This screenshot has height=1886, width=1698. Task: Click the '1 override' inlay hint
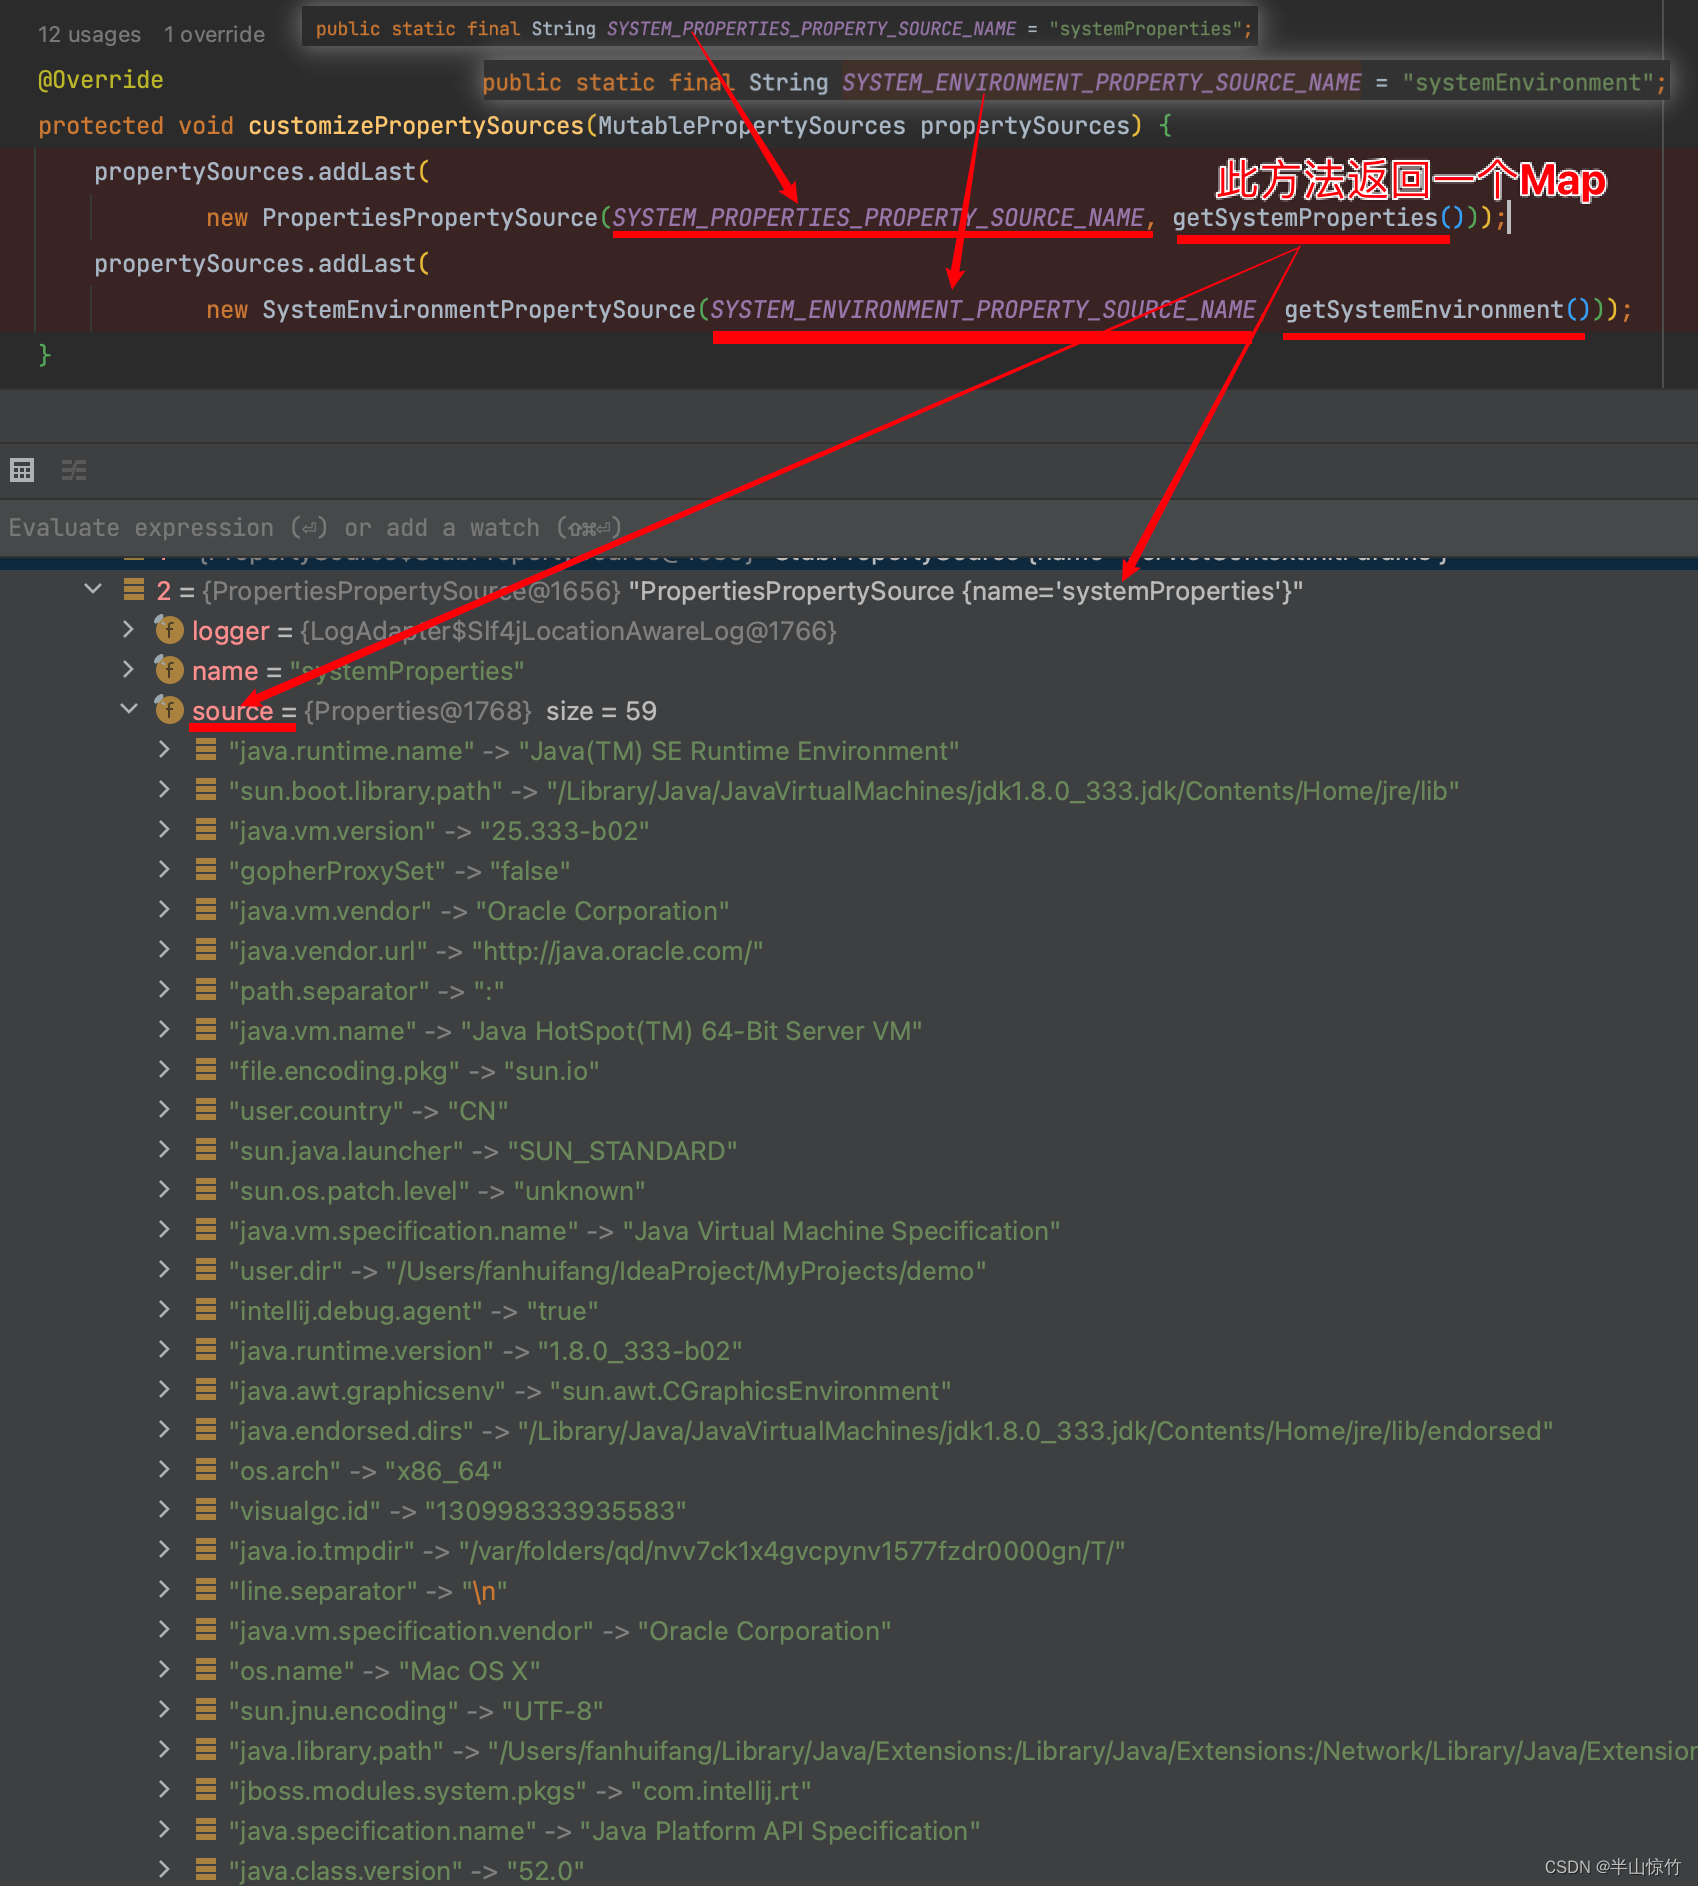tap(214, 34)
